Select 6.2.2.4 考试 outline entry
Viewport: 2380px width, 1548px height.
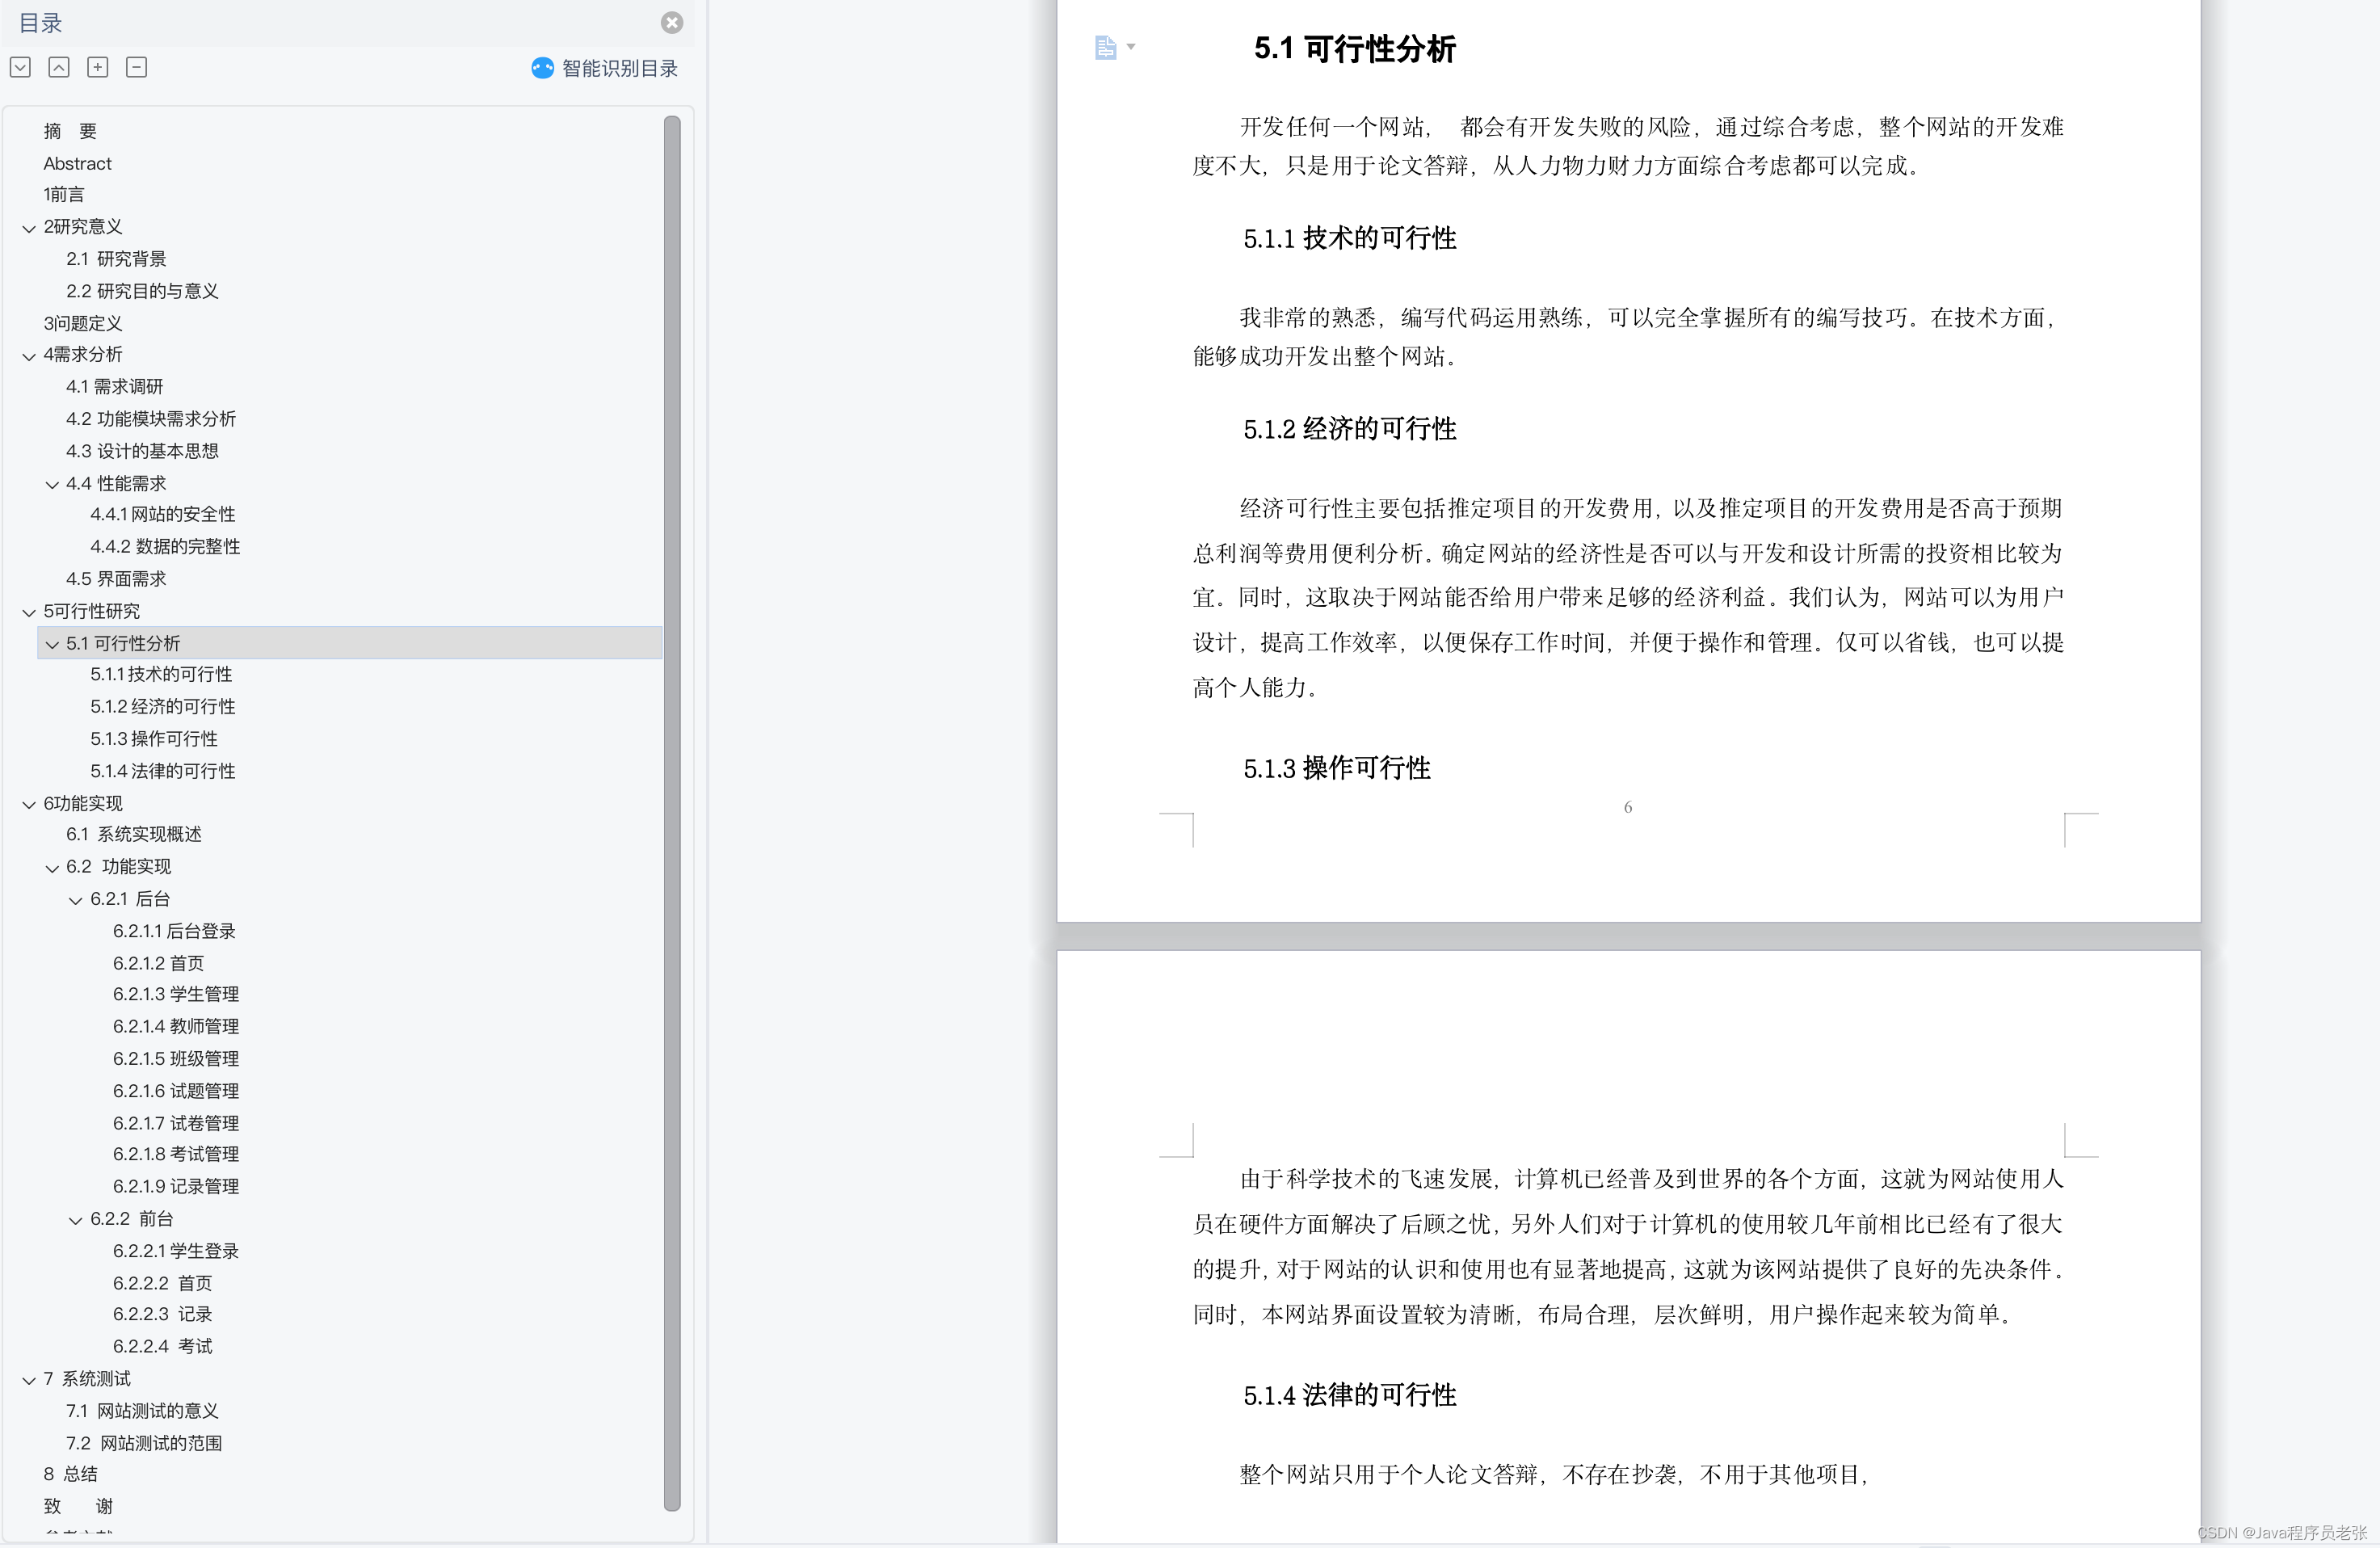(162, 1346)
